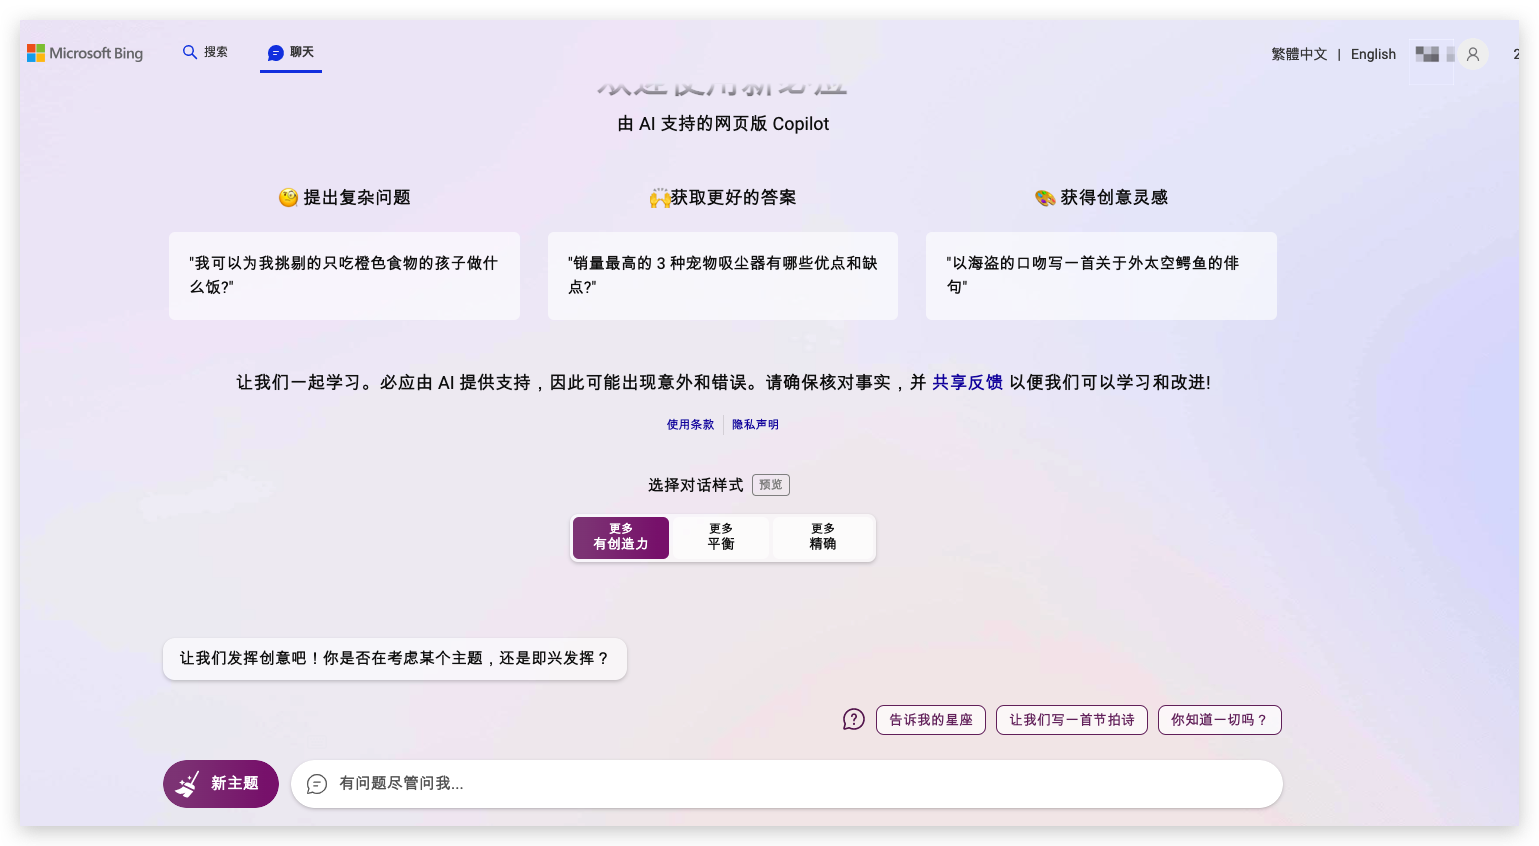Open the 搜索 search tab
The height and width of the screenshot is (846, 1539).
[x=205, y=52]
